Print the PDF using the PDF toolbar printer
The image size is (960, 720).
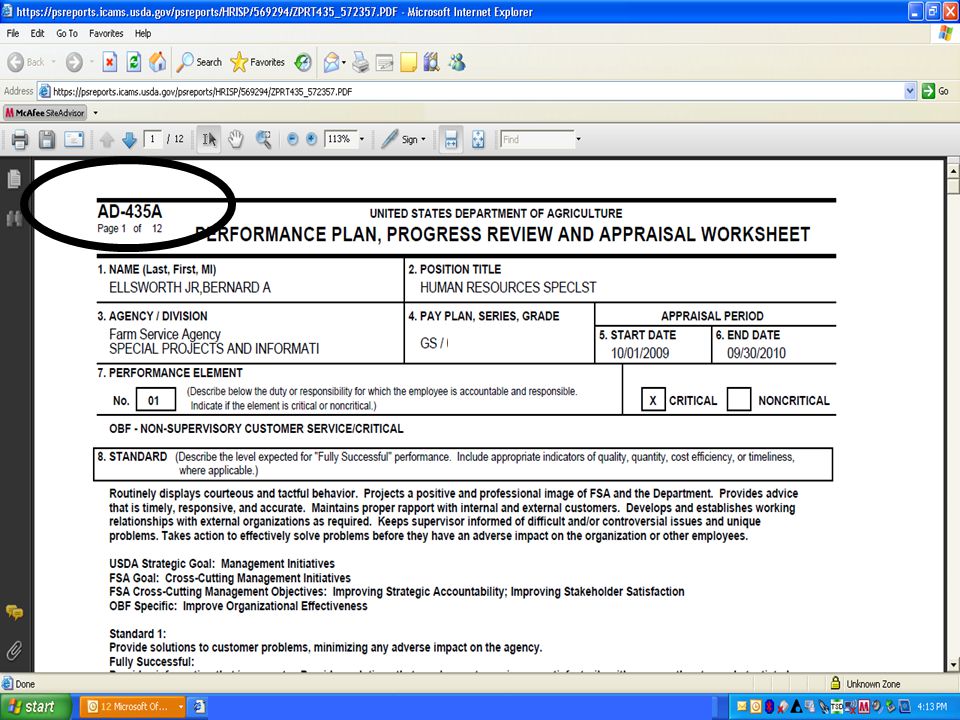(20, 140)
